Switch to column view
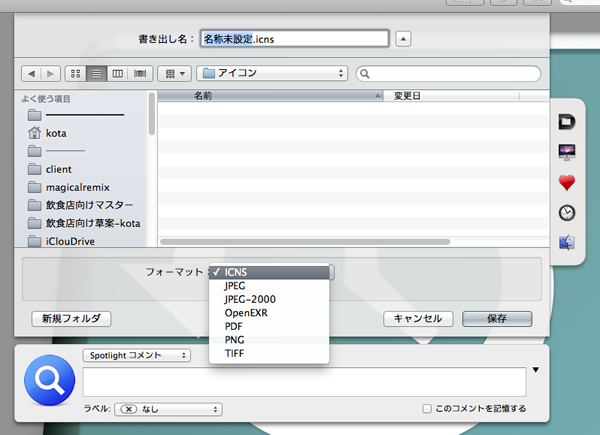Image resolution: width=600 pixels, height=435 pixels. click(x=117, y=73)
